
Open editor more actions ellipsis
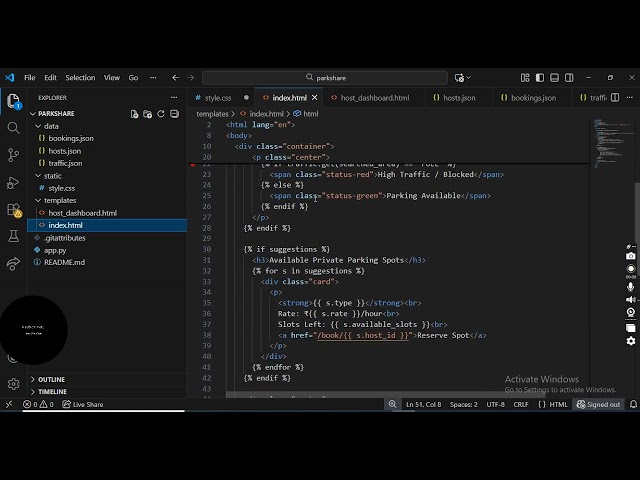click(630, 98)
